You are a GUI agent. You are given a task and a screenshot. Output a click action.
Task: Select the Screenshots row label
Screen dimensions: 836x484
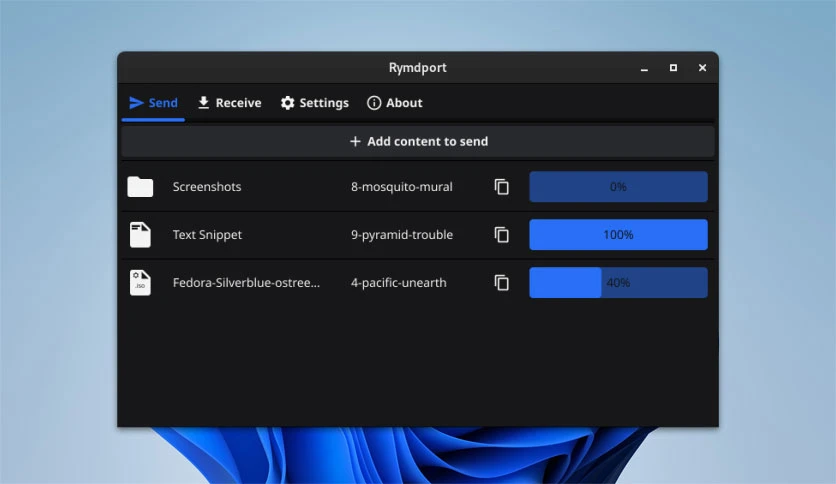coord(207,187)
